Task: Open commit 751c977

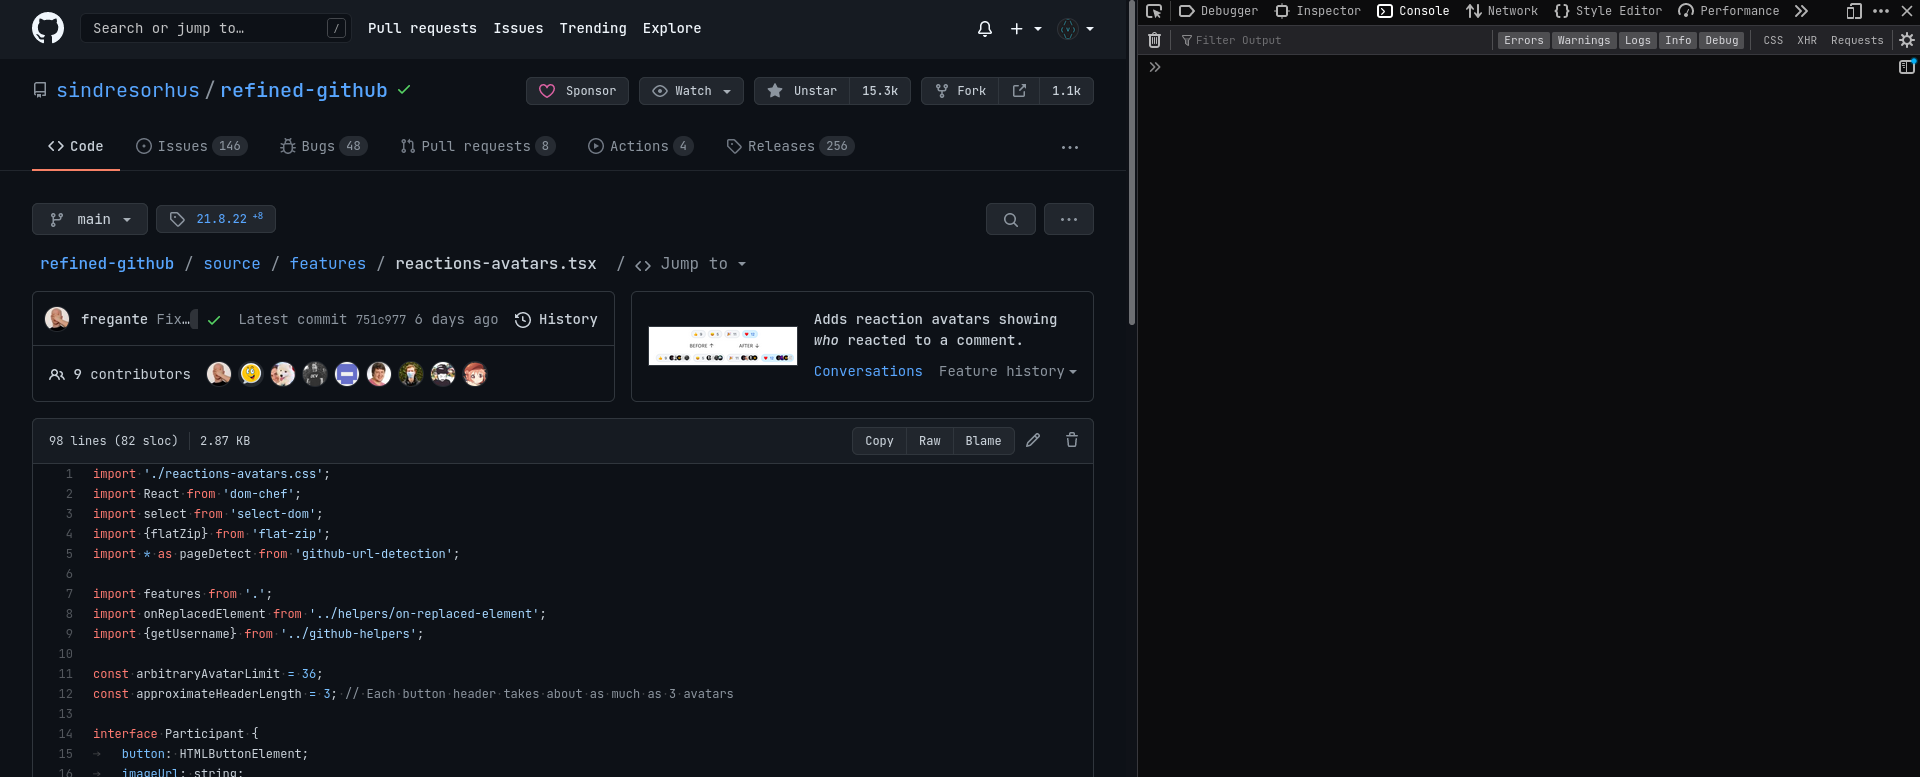Action: [381, 320]
